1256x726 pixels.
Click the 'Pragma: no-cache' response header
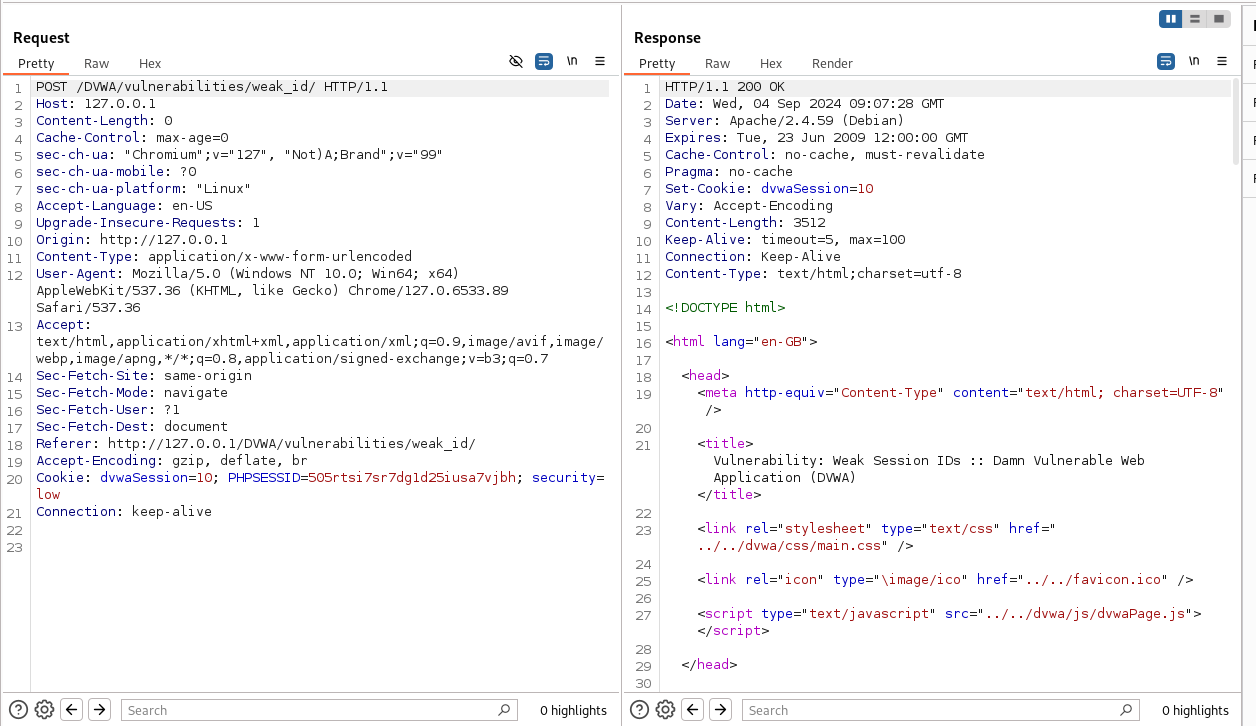(729, 172)
